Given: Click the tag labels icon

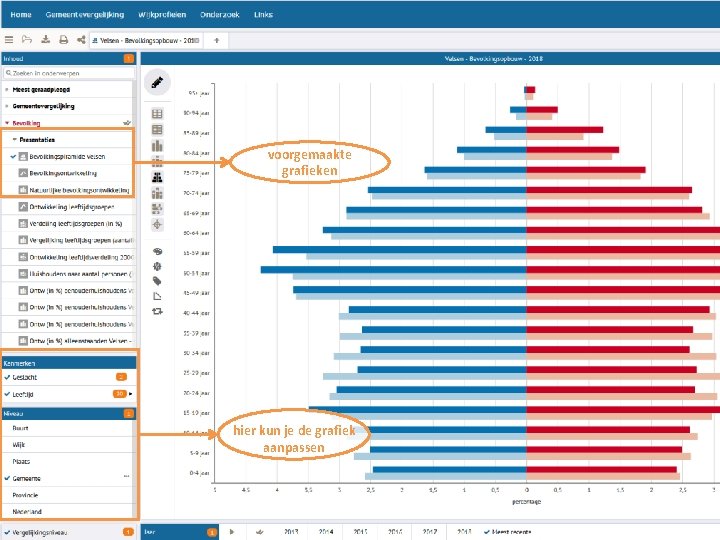Looking at the screenshot, I should pyautogui.click(x=157, y=281).
